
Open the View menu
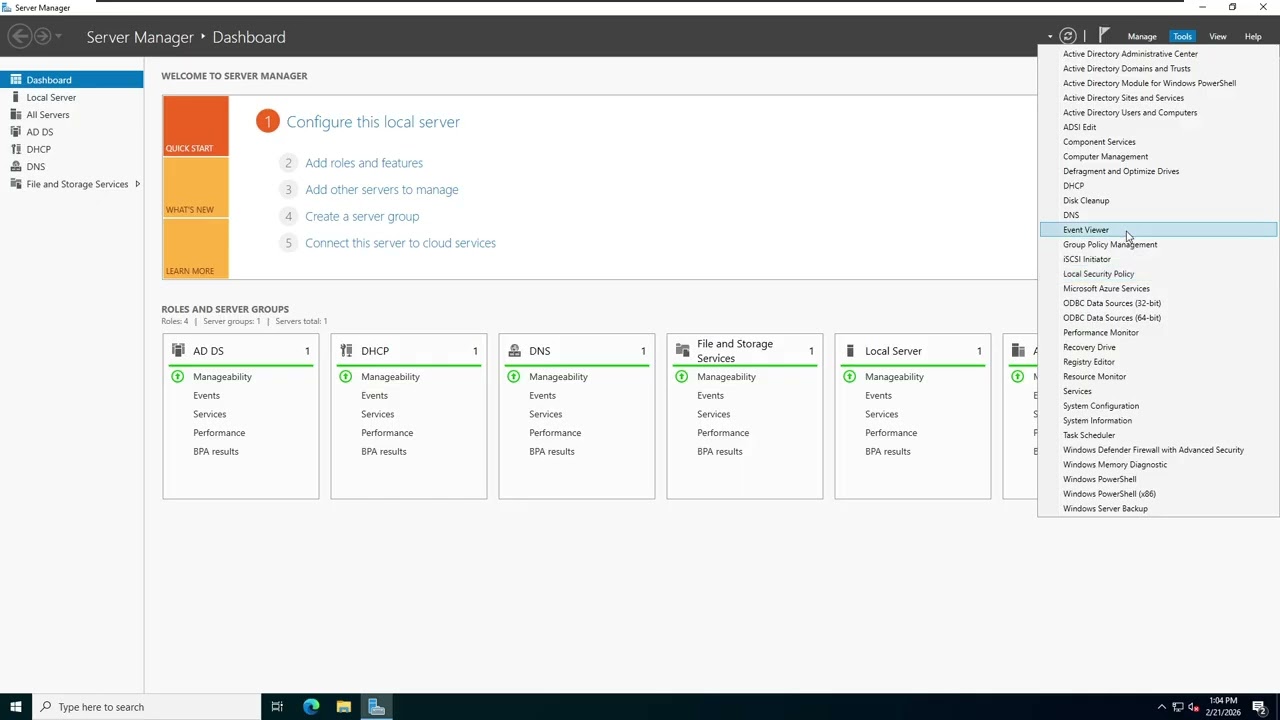[1218, 37]
